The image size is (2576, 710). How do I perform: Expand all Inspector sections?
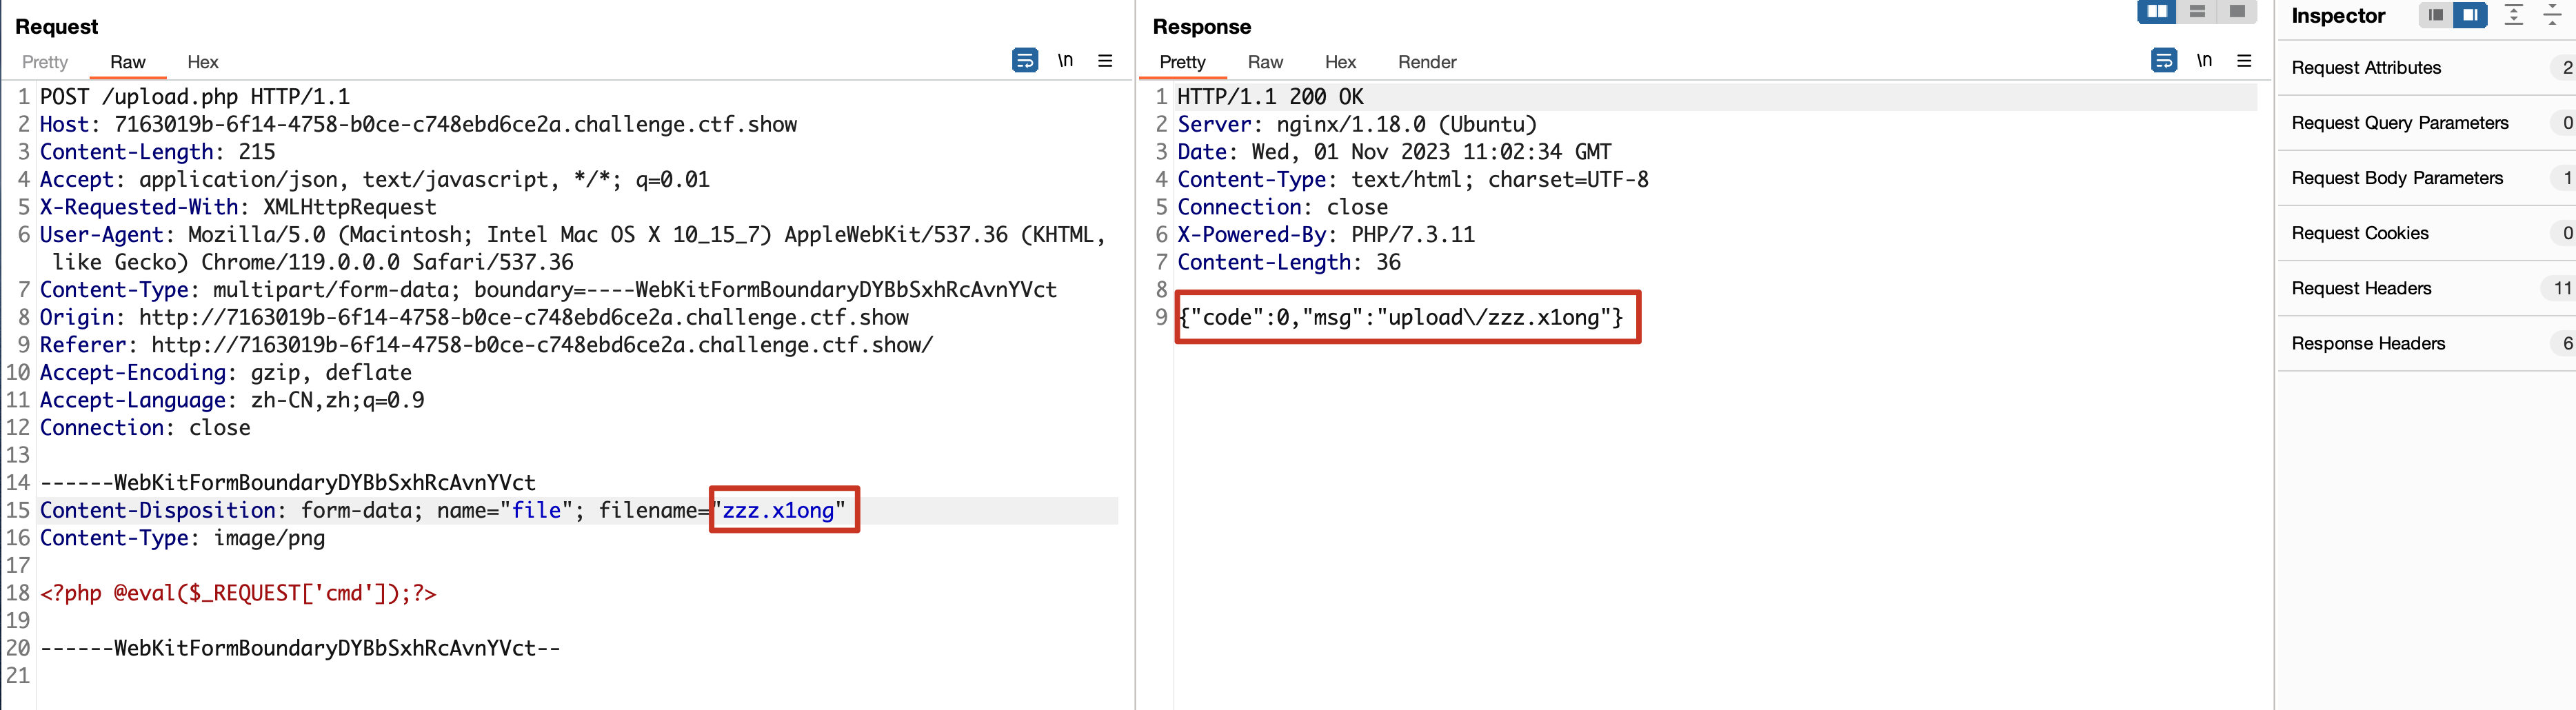(2514, 15)
